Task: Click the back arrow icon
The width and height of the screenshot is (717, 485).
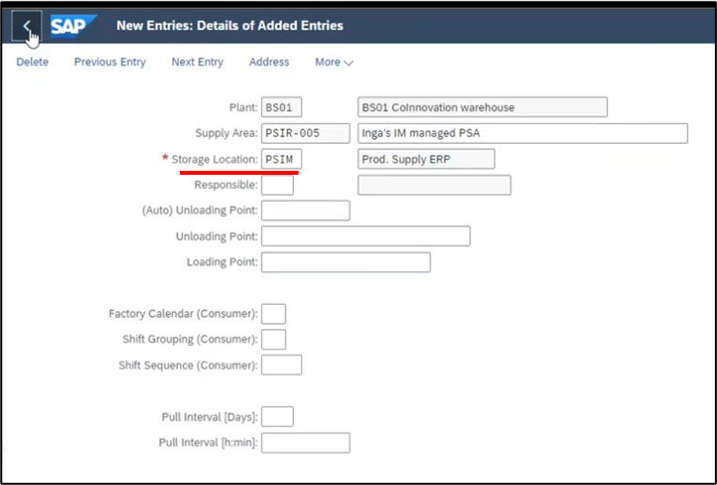Action: 27,26
